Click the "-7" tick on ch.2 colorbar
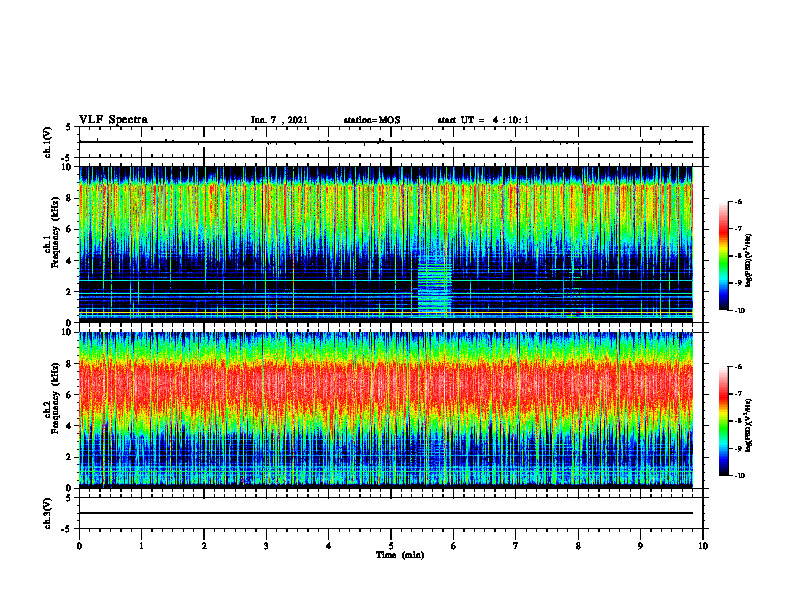The image size is (792, 612). [x=738, y=394]
